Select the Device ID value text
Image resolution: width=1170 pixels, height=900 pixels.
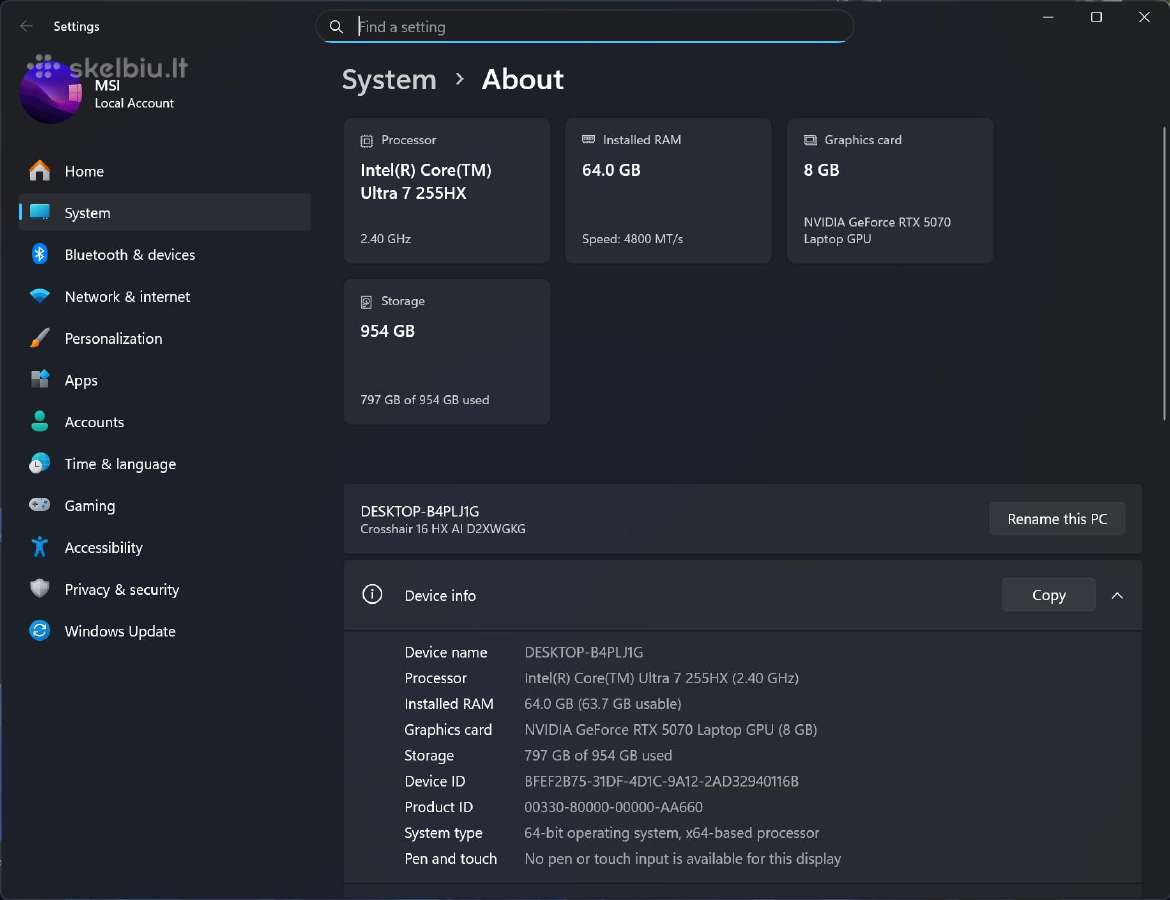661,781
